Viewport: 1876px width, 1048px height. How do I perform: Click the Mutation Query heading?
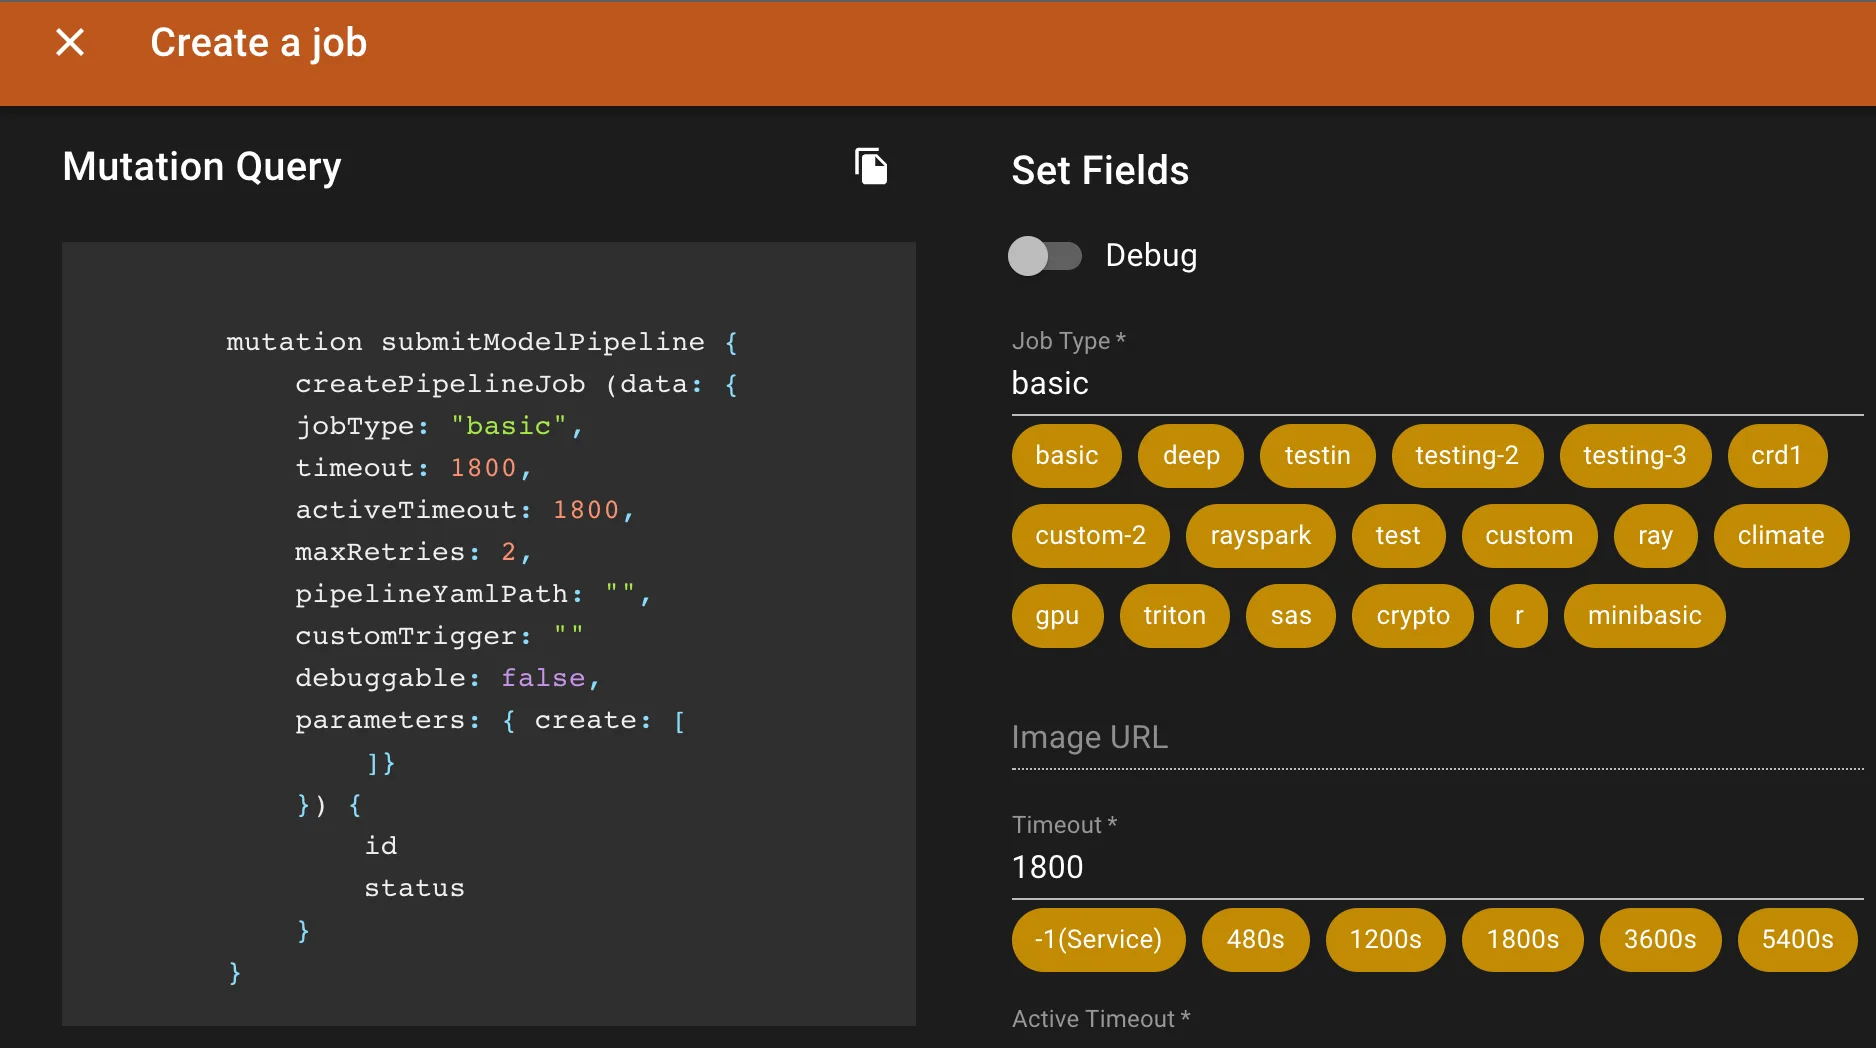tap(202, 167)
